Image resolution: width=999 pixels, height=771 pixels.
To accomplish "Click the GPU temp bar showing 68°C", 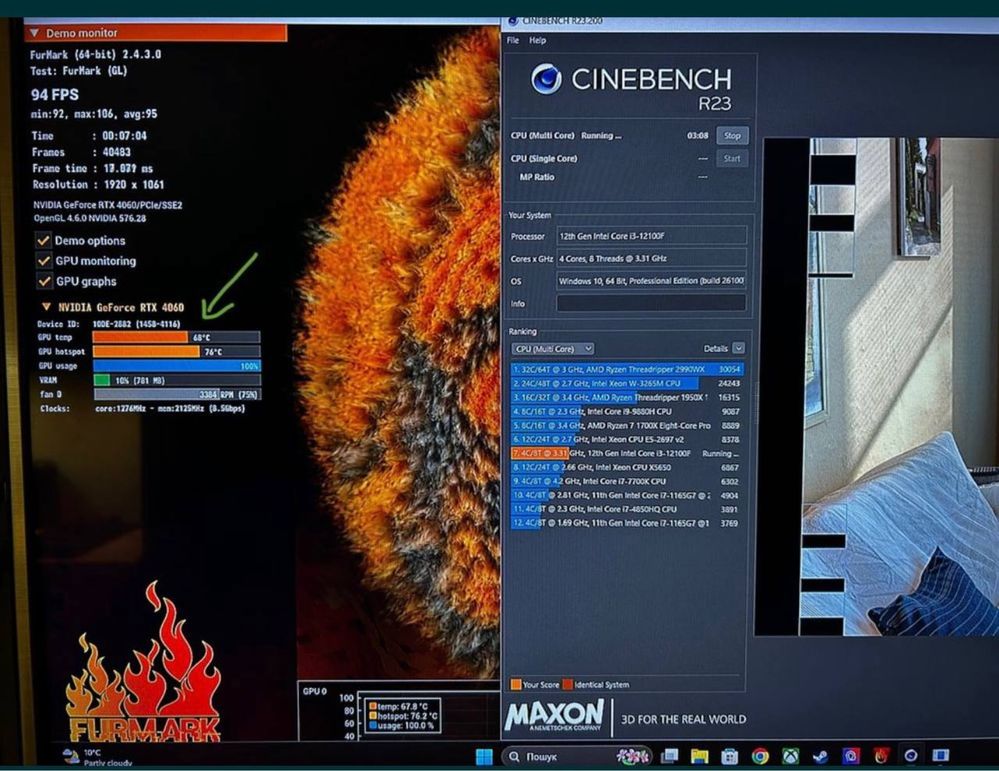I will [176, 337].
